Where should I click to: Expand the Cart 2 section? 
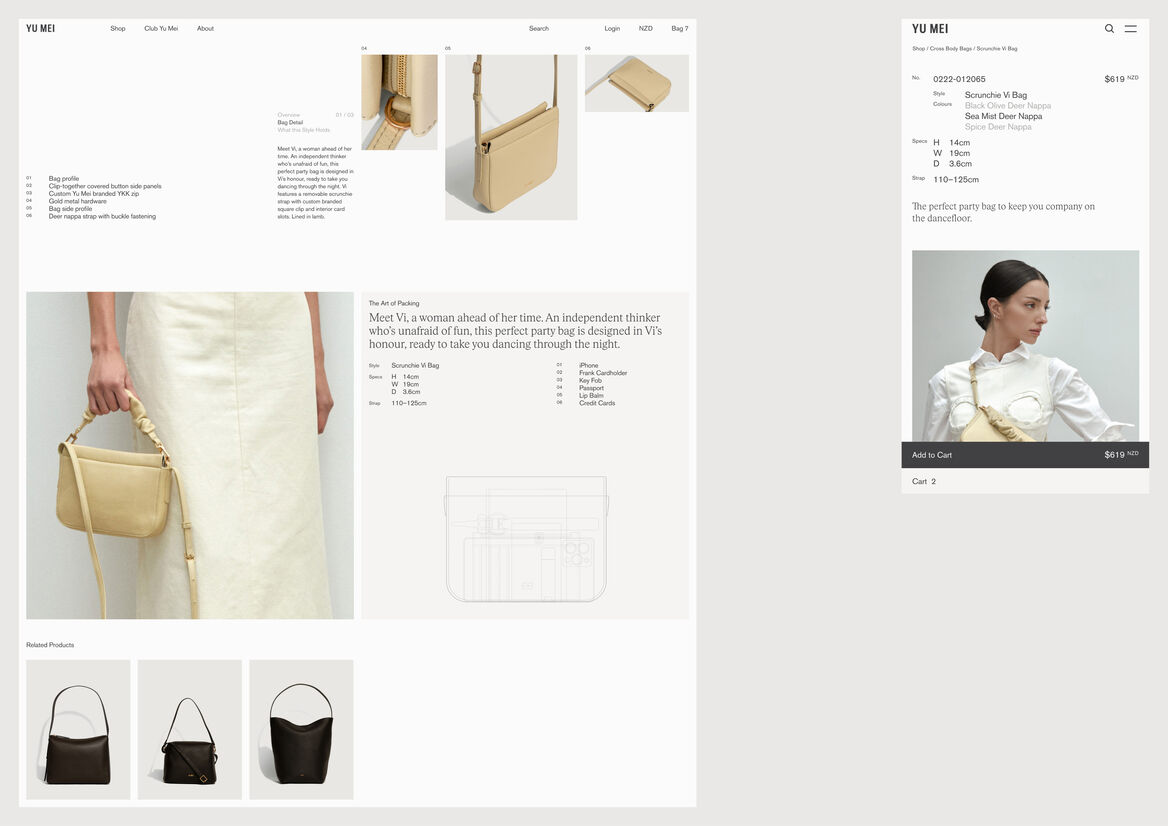coord(924,482)
